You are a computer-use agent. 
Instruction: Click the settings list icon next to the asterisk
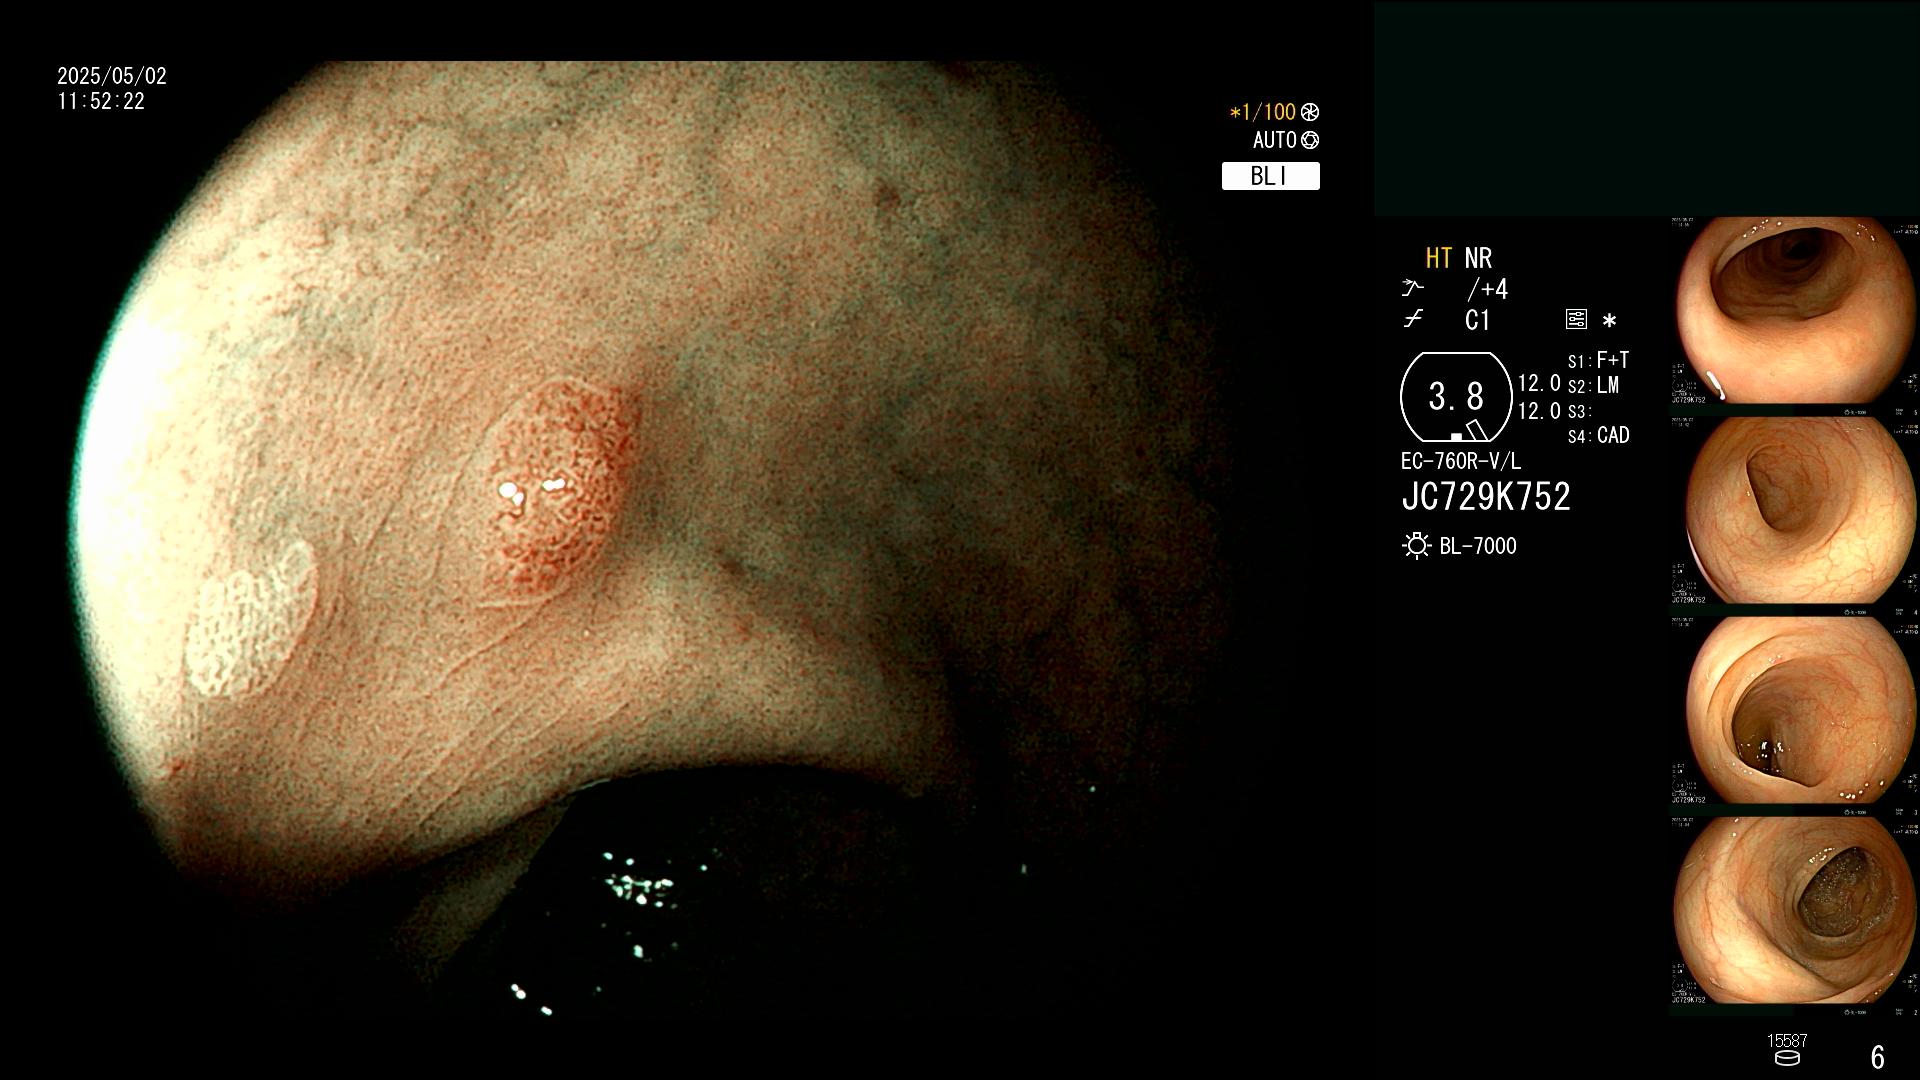click(x=1576, y=320)
